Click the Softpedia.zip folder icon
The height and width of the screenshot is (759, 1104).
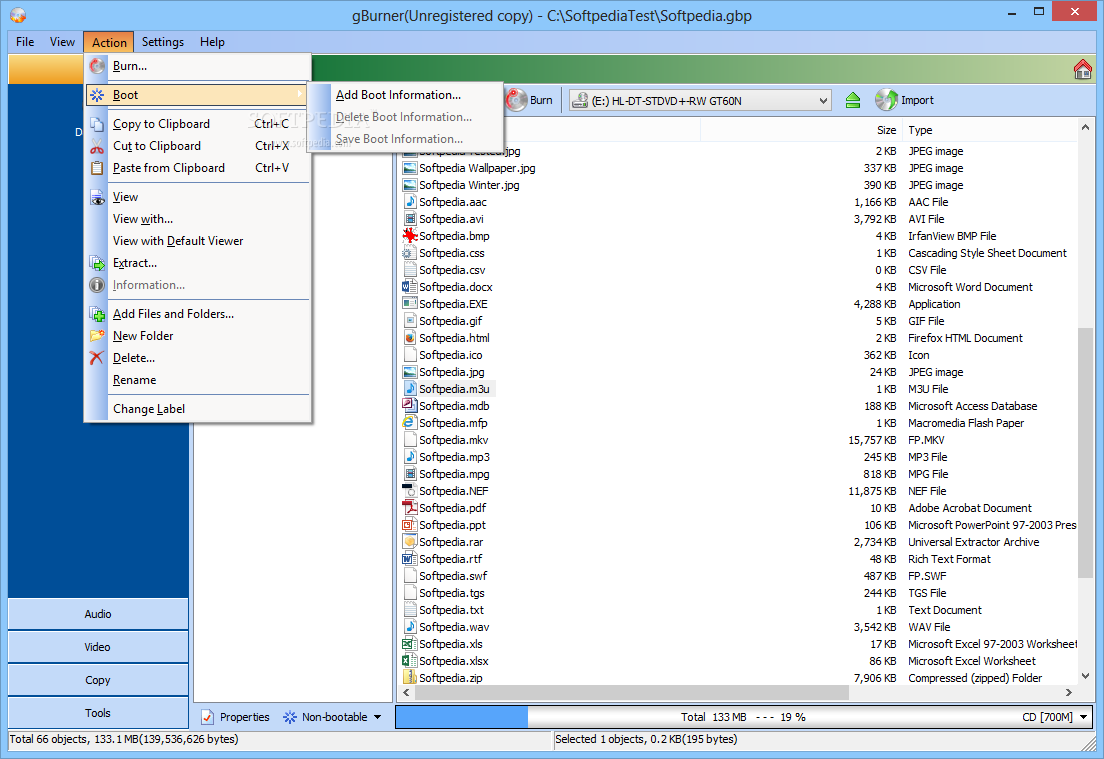point(409,677)
